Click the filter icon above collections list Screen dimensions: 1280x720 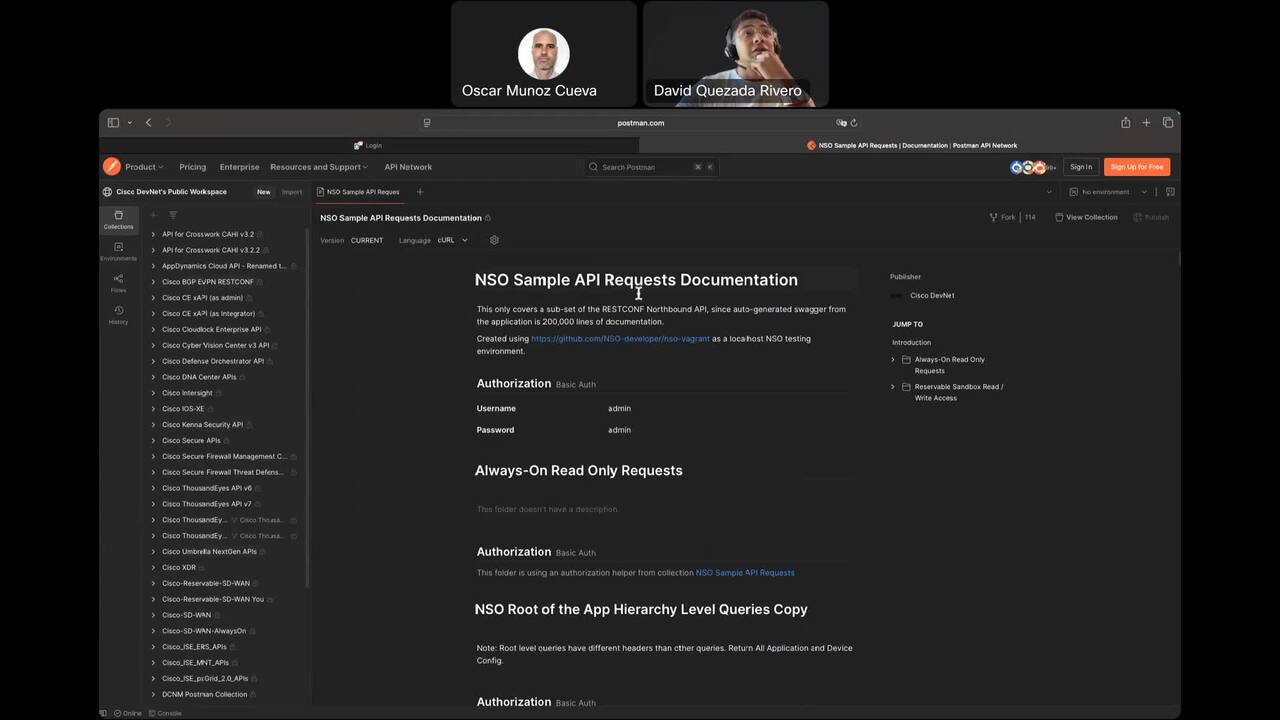pyautogui.click(x=173, y=215)
